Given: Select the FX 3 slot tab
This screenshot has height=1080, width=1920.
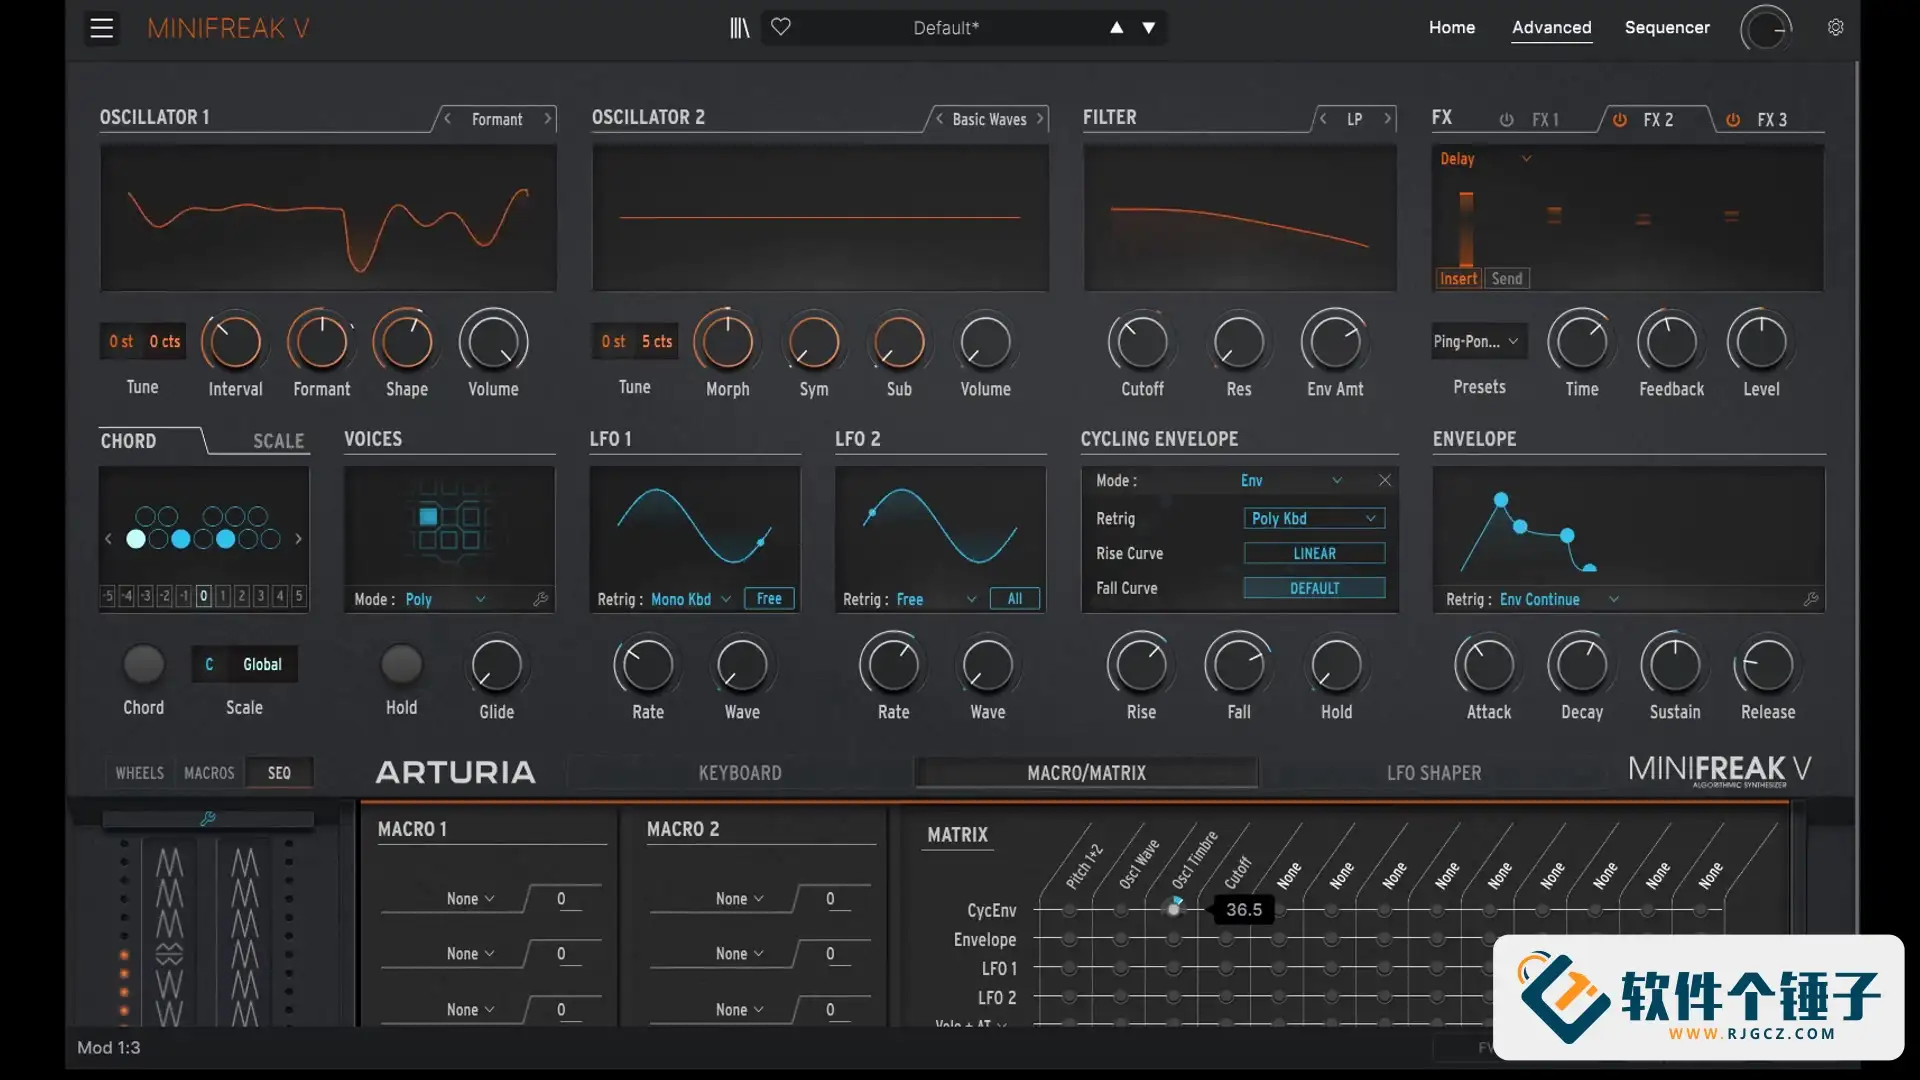Looking at the screenshot, I should click(x=1772, y=120).
